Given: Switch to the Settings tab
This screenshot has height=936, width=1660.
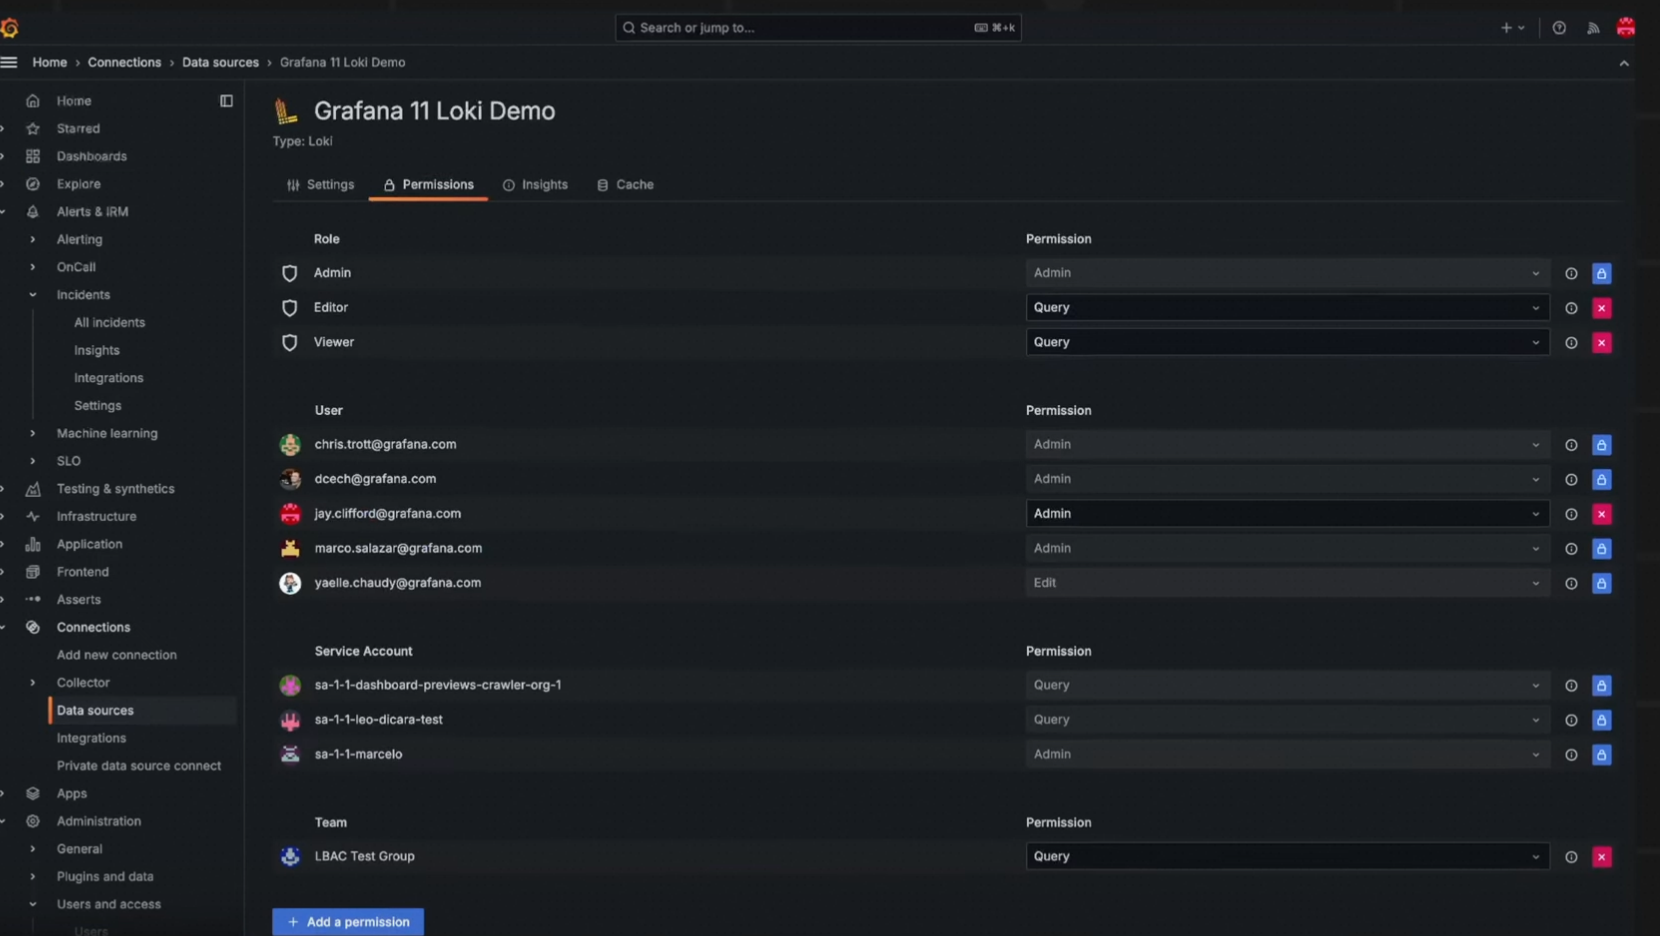Looking at the screenshot, I should pyautogui.click(x=320, y=185).
